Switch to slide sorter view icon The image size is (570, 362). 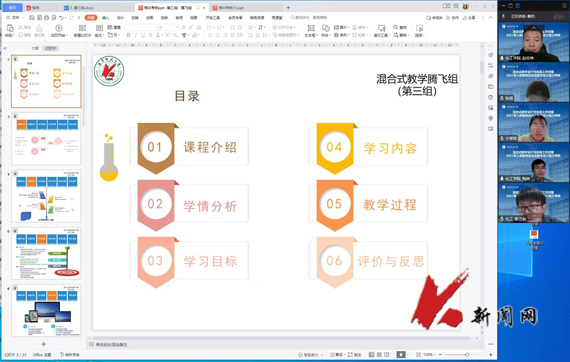pyautogui.click(x=379, y=354)
